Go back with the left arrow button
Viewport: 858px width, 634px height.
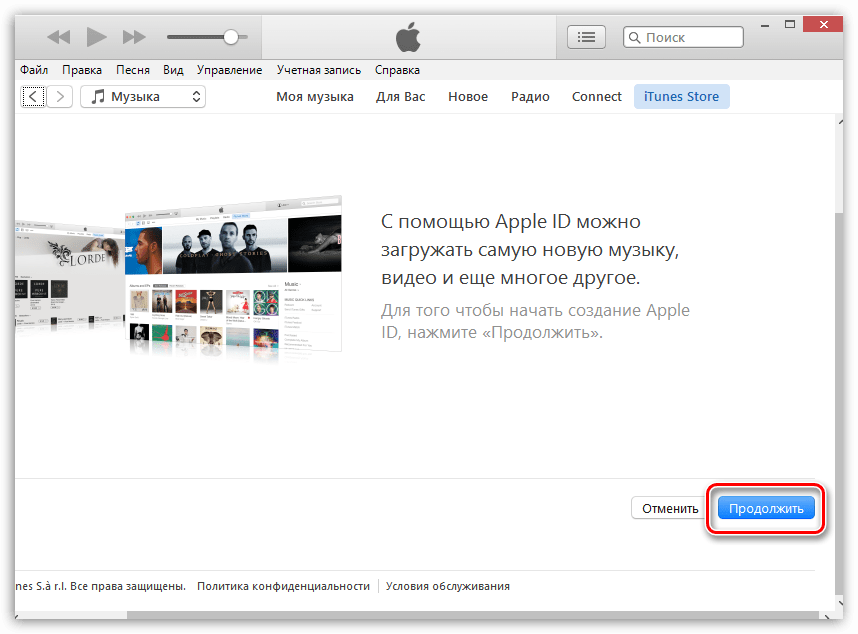click(33, 97)
